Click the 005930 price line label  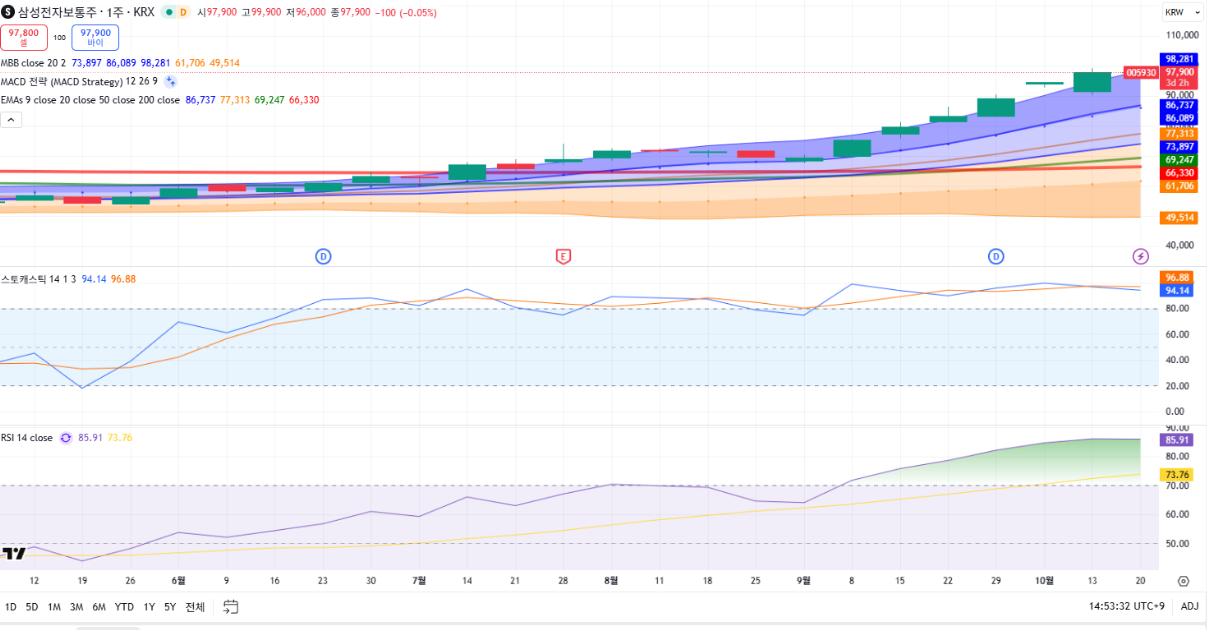pos(1141,73)
